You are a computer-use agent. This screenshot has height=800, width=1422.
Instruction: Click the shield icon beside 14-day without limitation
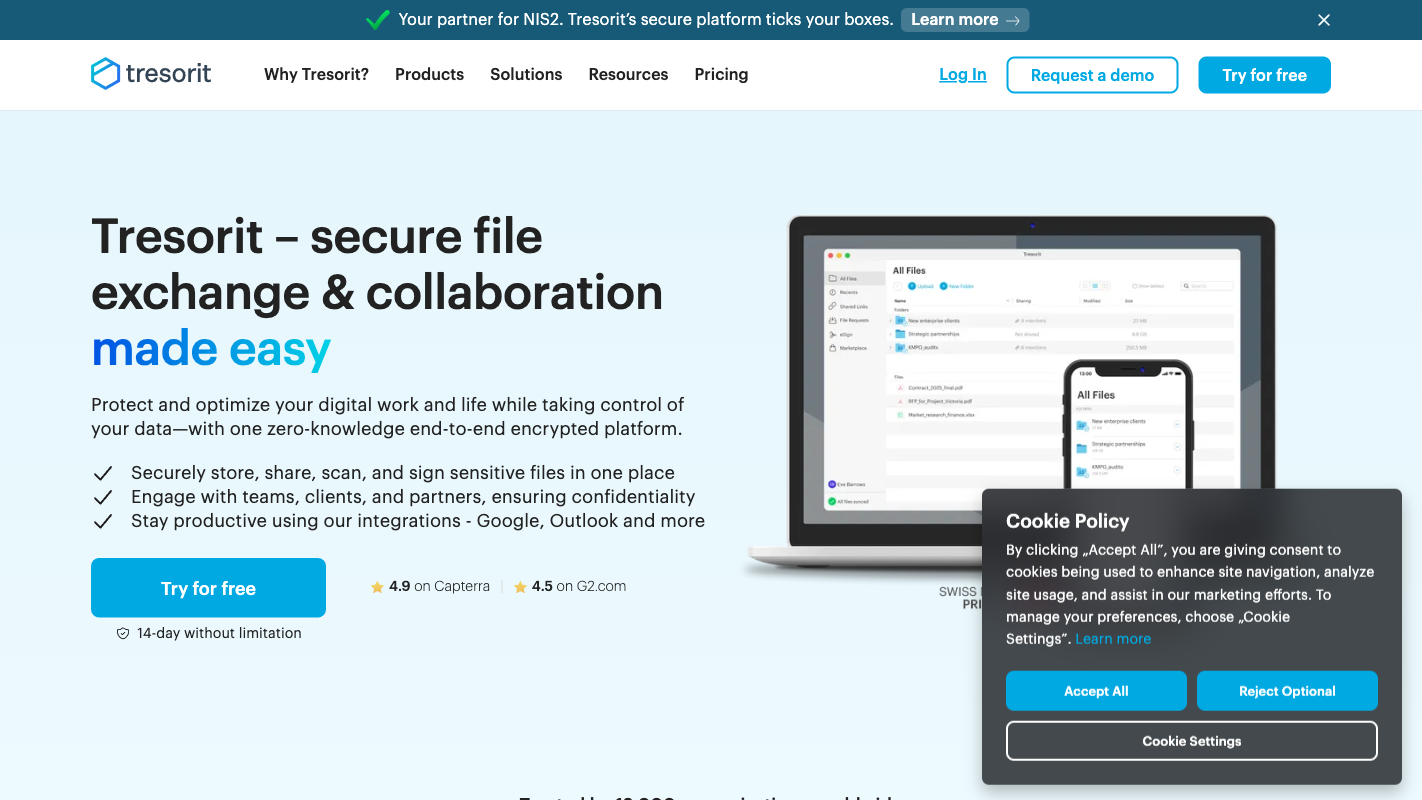pos(123,633)
